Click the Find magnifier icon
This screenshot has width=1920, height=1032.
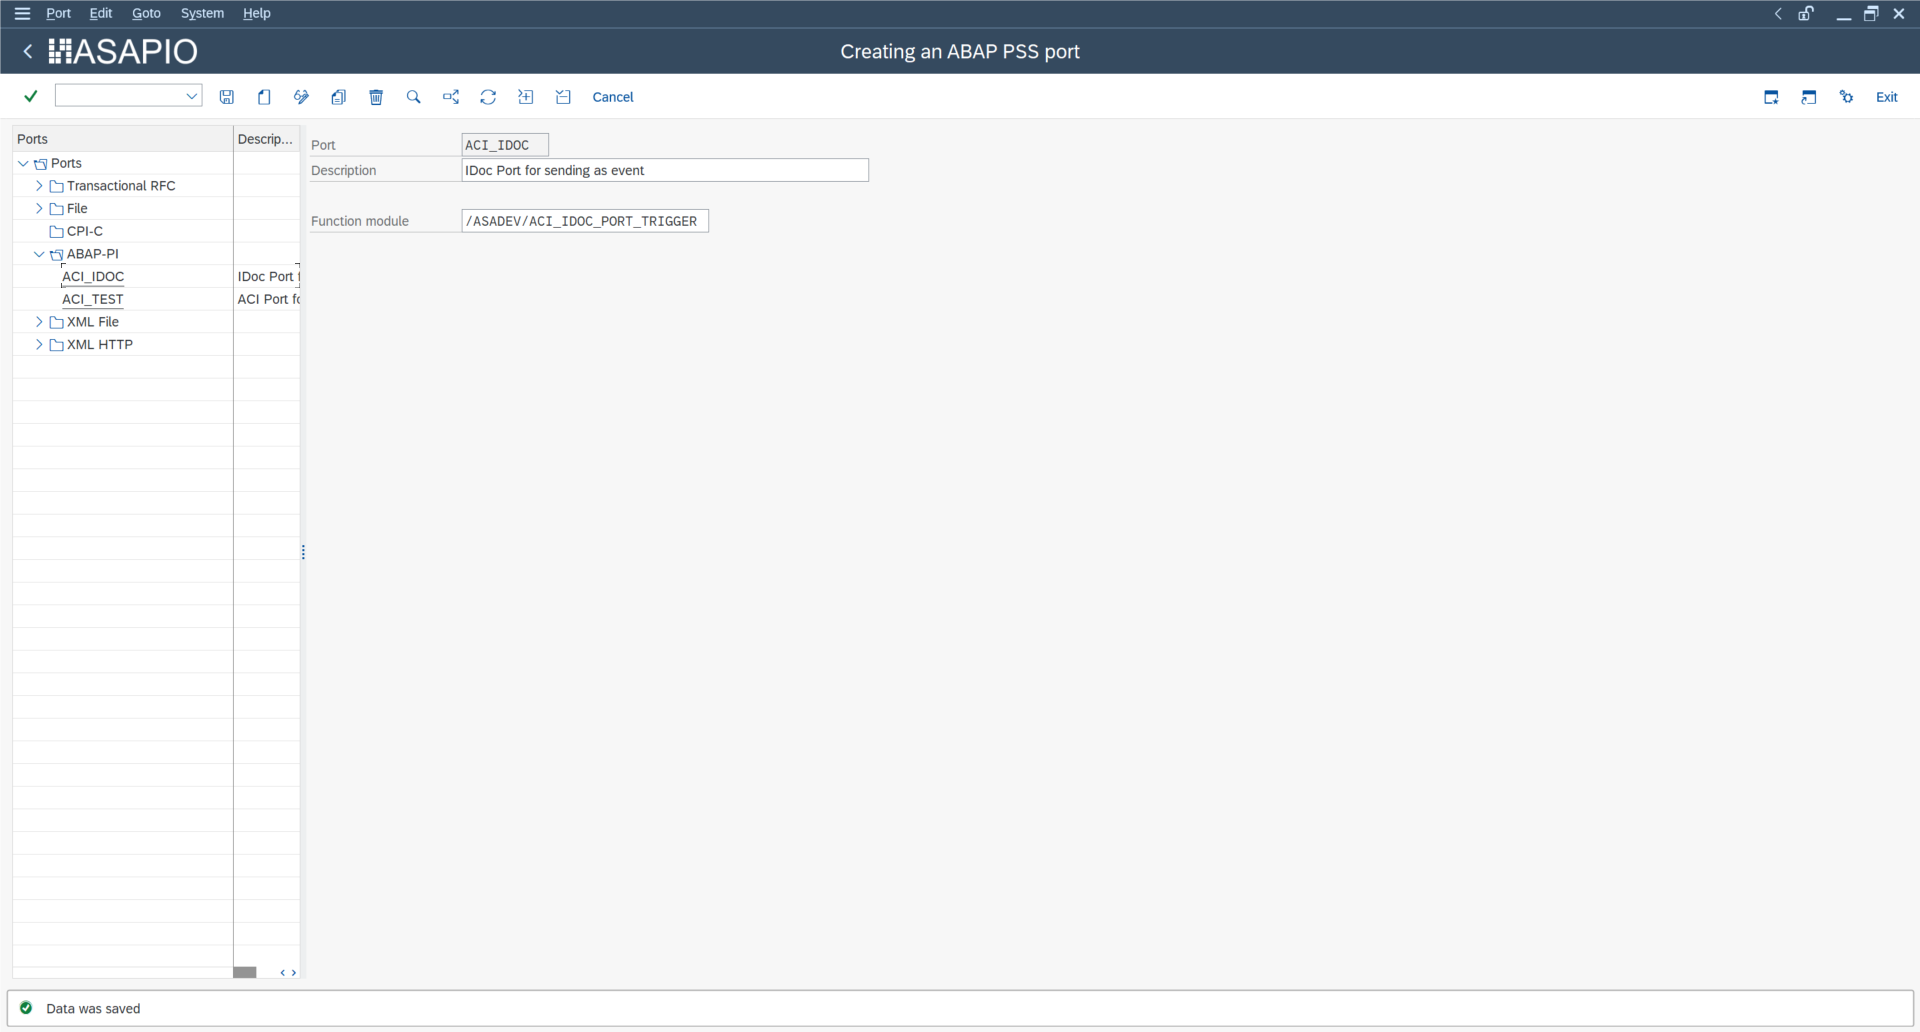coord(413,97)
